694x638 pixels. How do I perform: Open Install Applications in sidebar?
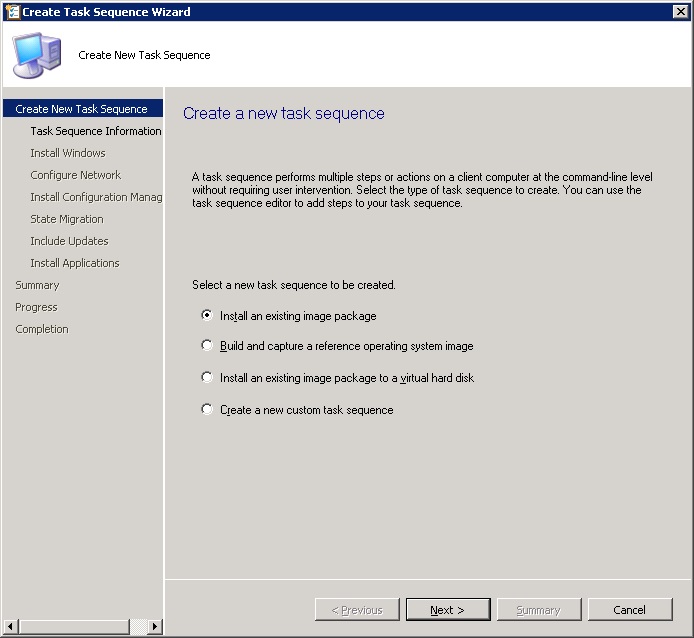point(74,263)
